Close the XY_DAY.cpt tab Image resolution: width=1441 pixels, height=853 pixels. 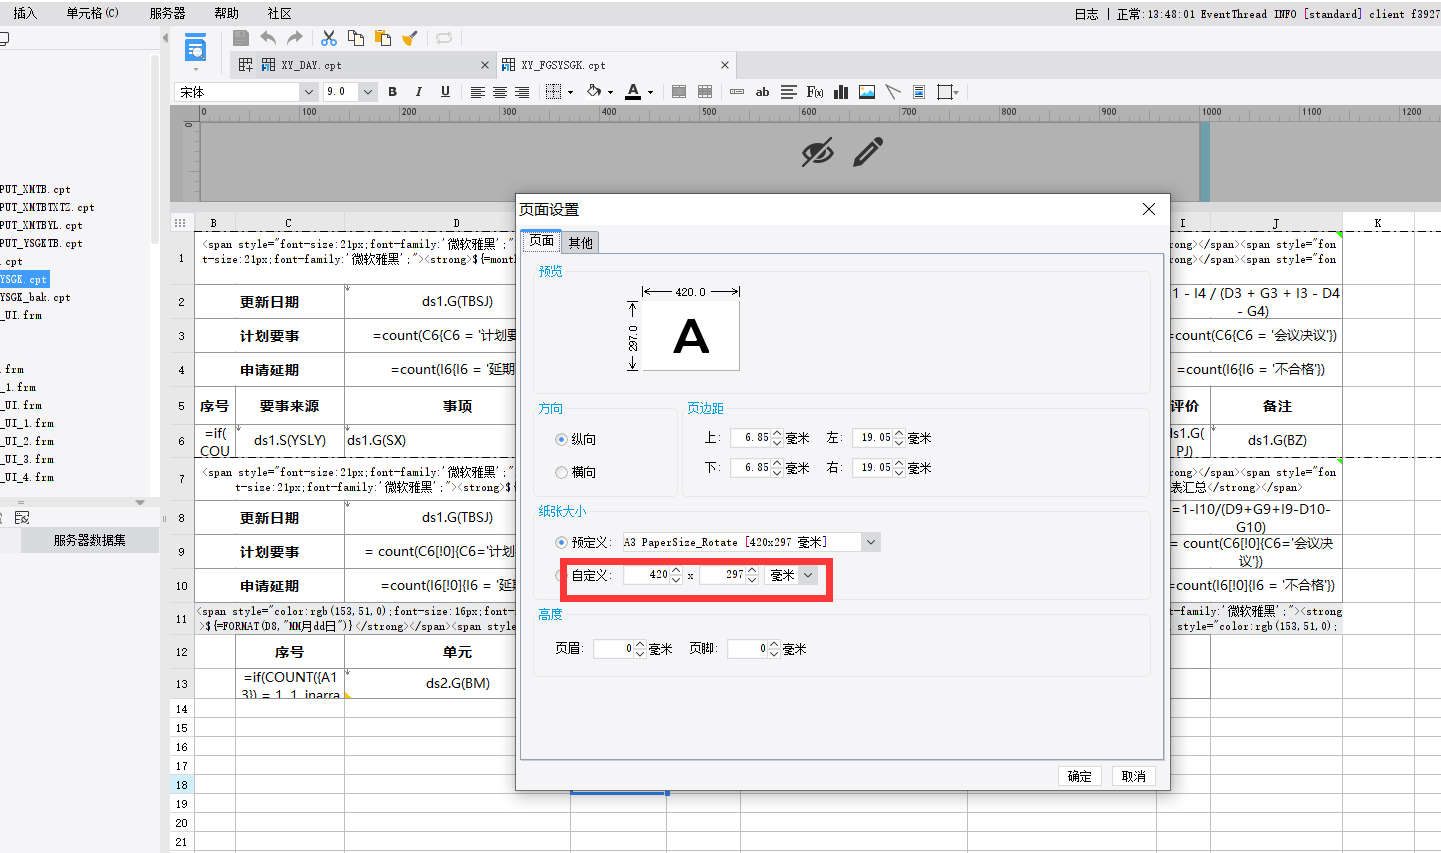[485, 65]
